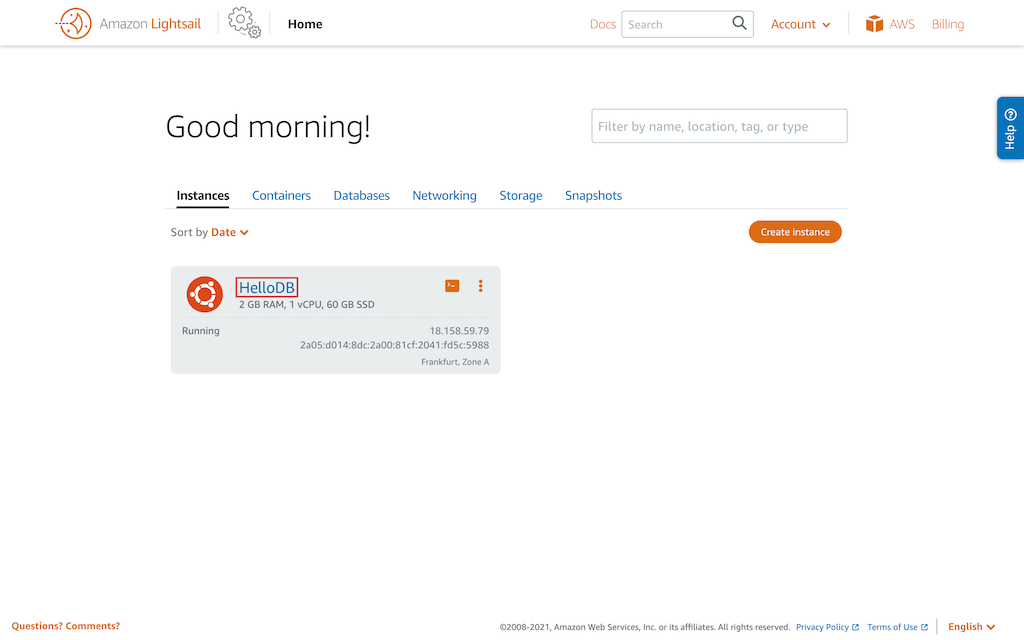Select the Instances tab
Image resolution: width=1024 pixels, height=640 pixels.
tap(202, 195)
